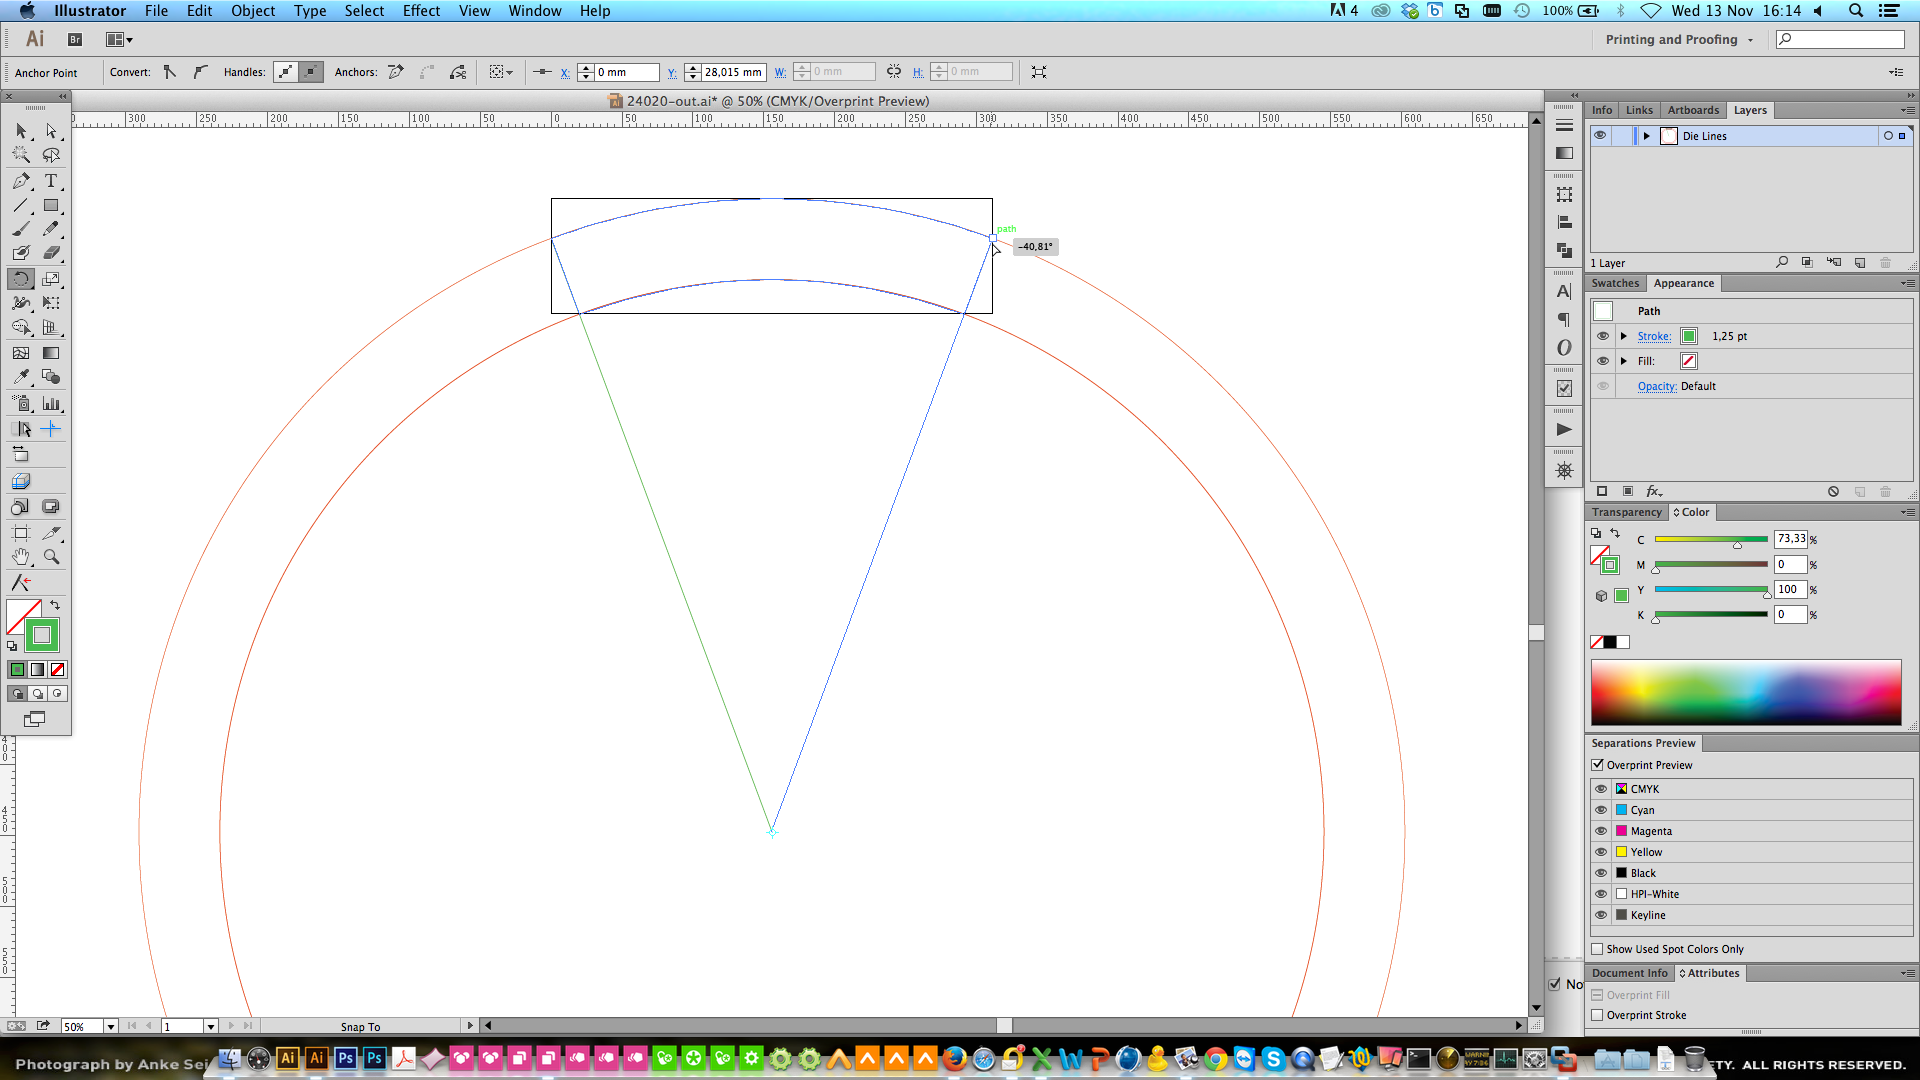Enable Show Used Spot Colors Only
1920x1080 pixels.
coord(1598,948)
